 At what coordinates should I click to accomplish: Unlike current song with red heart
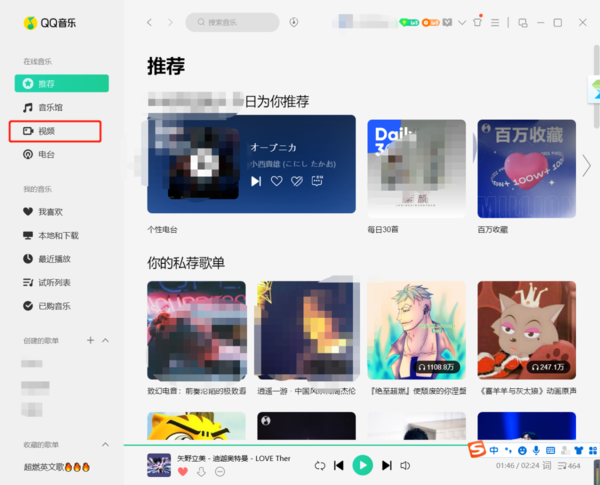click(x=183, y=472)
